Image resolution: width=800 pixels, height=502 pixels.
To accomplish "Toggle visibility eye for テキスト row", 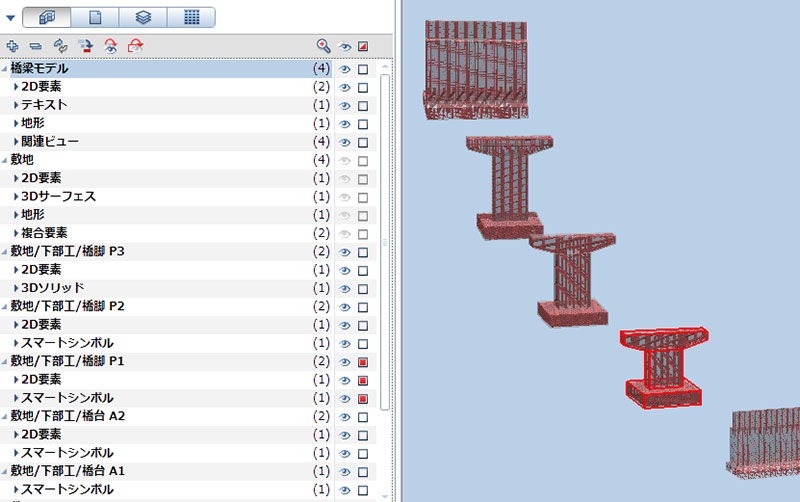I will tap(345, 106).
